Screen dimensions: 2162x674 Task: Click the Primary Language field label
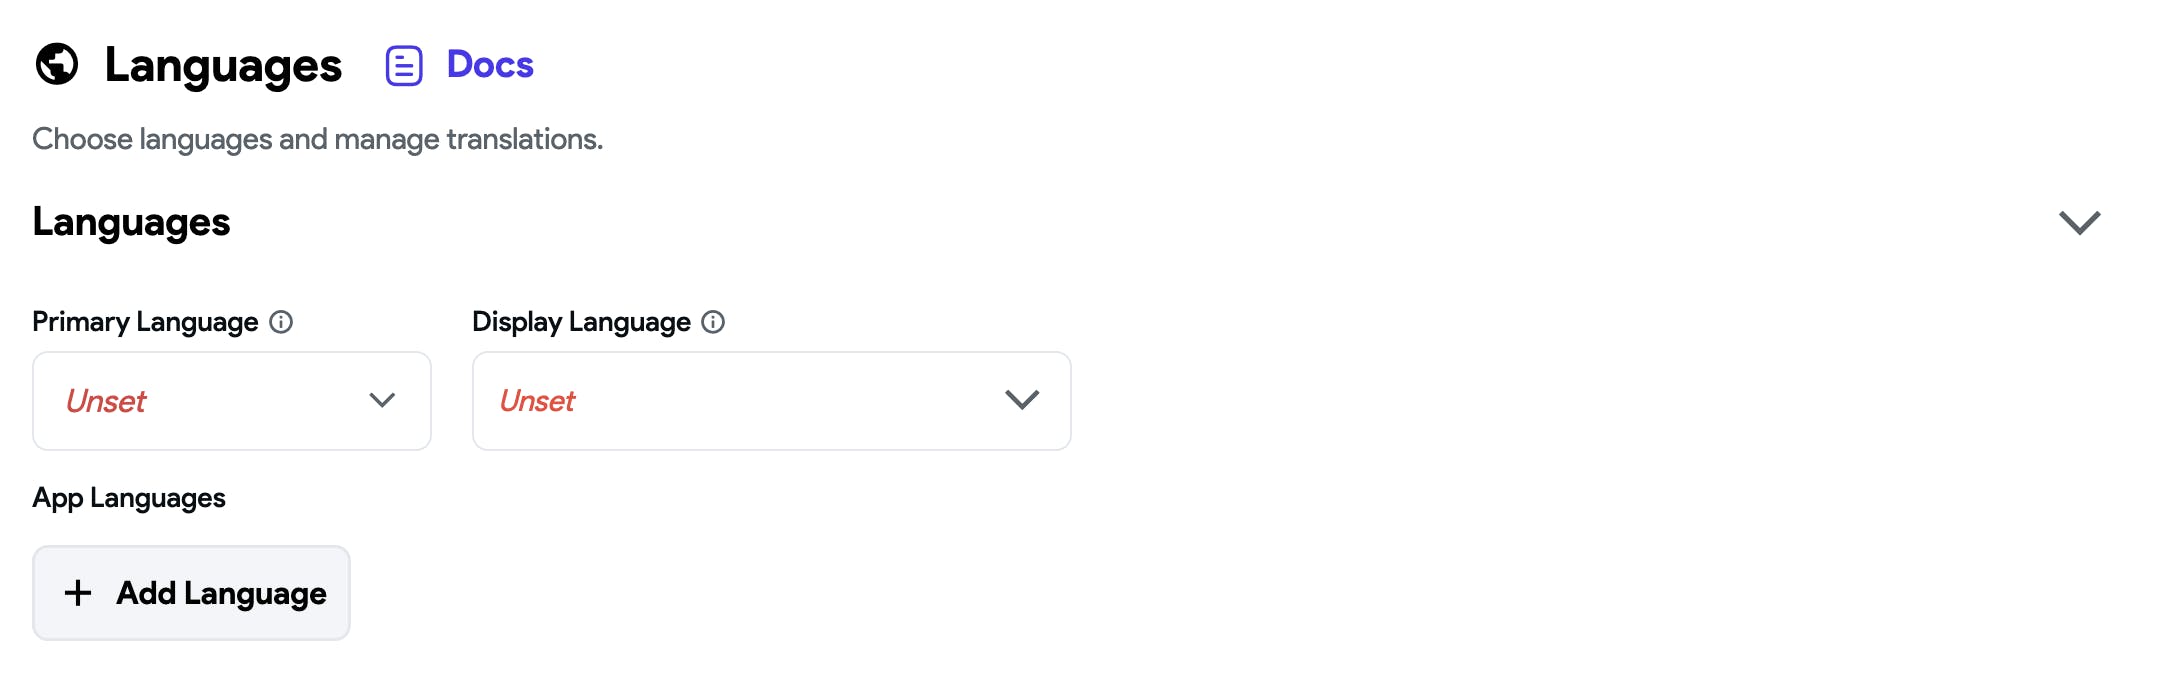point(145,322)
